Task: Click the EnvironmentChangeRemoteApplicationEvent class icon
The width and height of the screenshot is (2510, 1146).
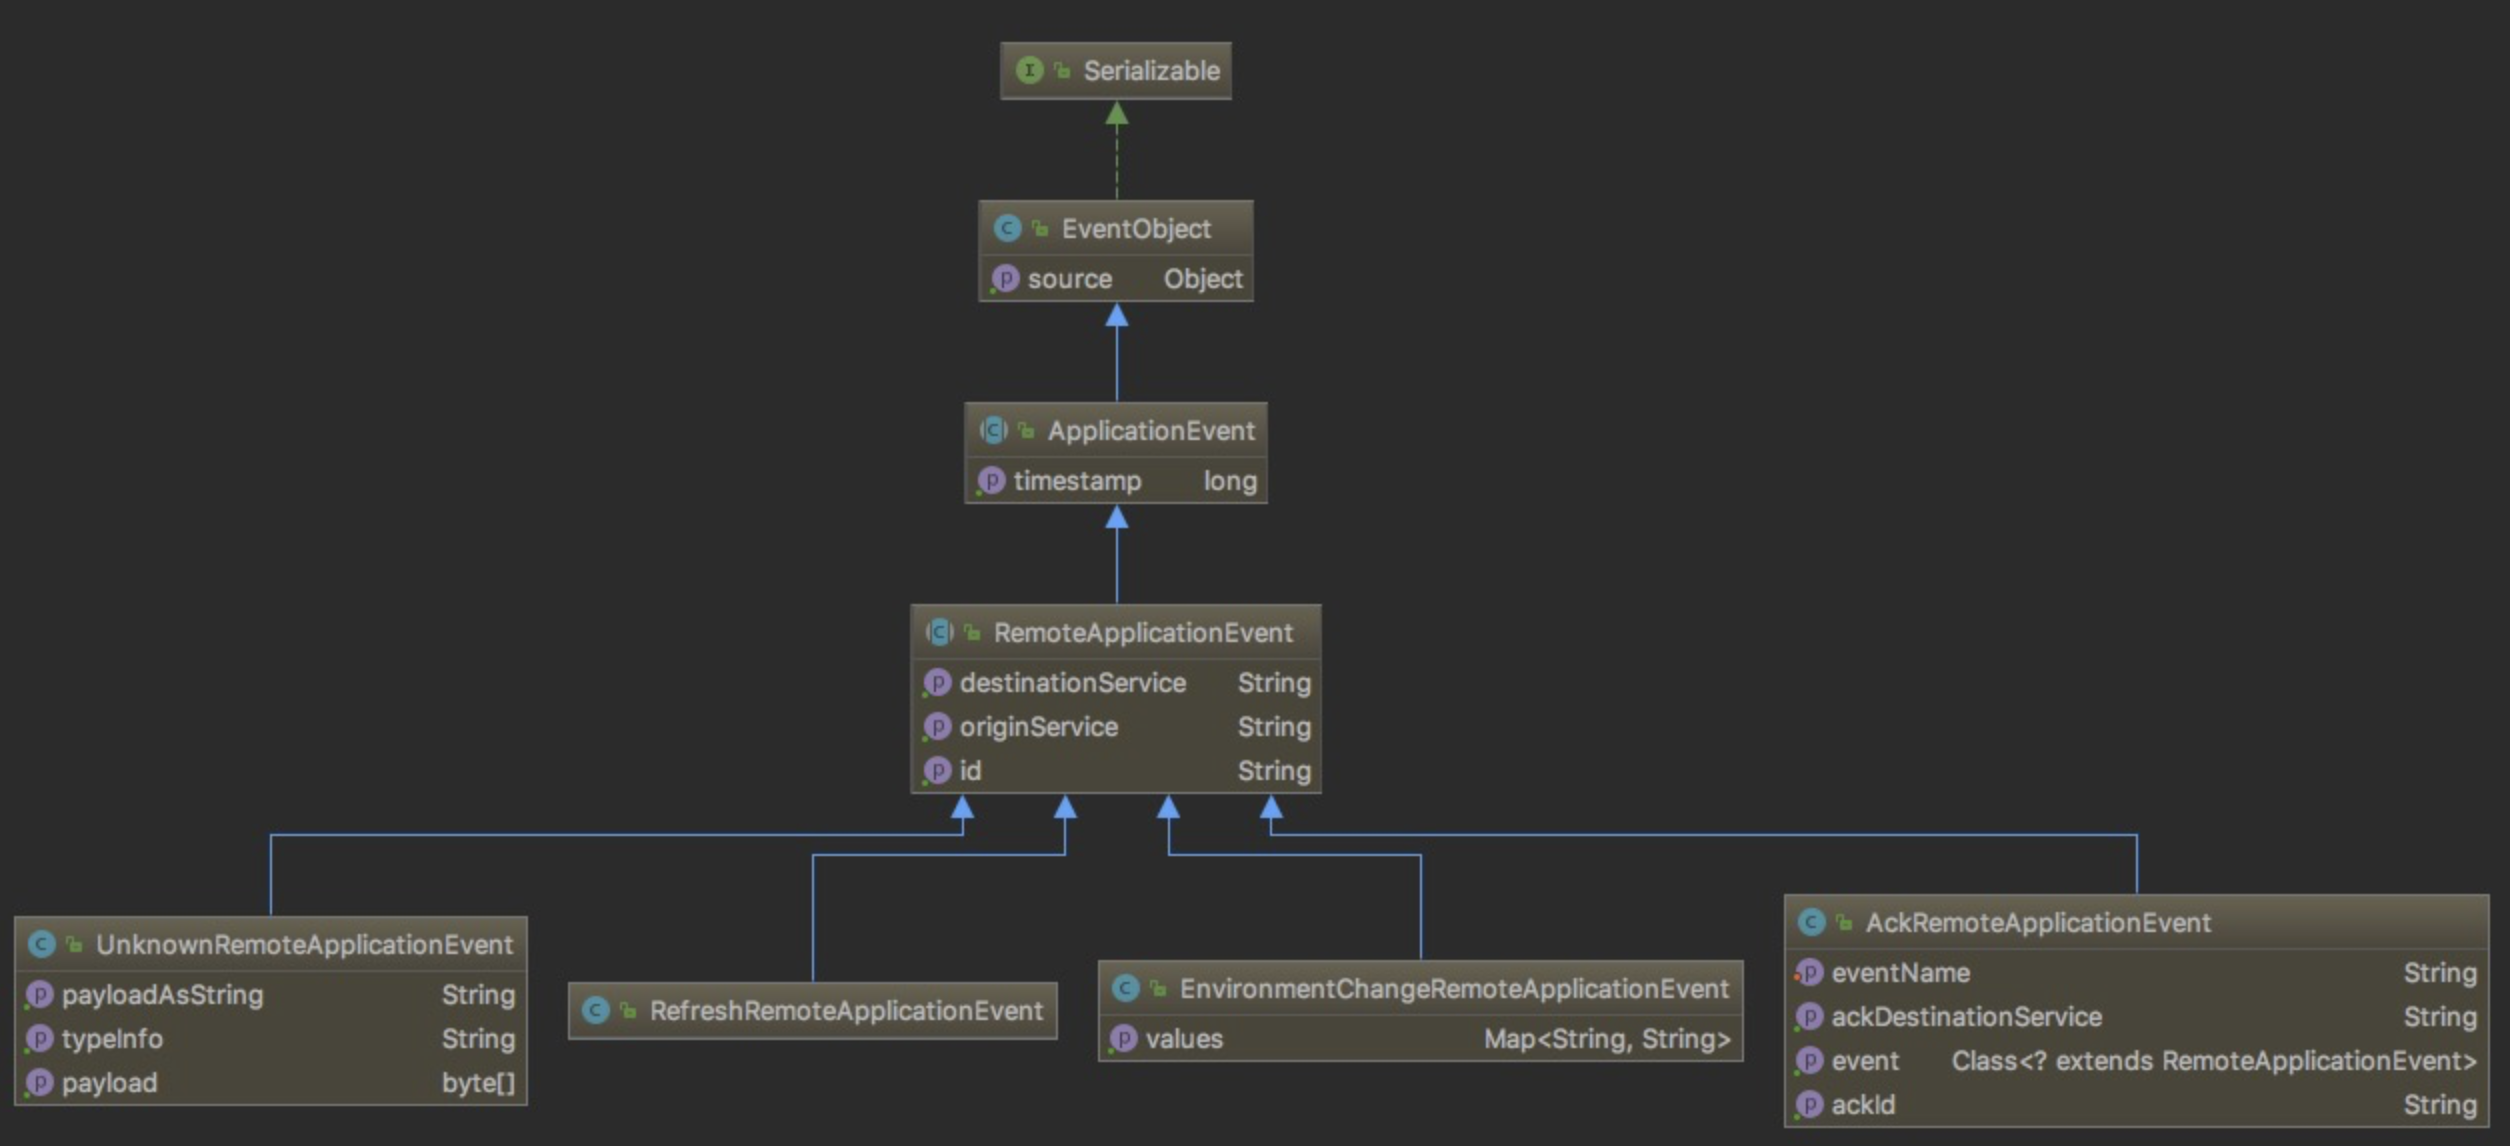Action: 1125,989
